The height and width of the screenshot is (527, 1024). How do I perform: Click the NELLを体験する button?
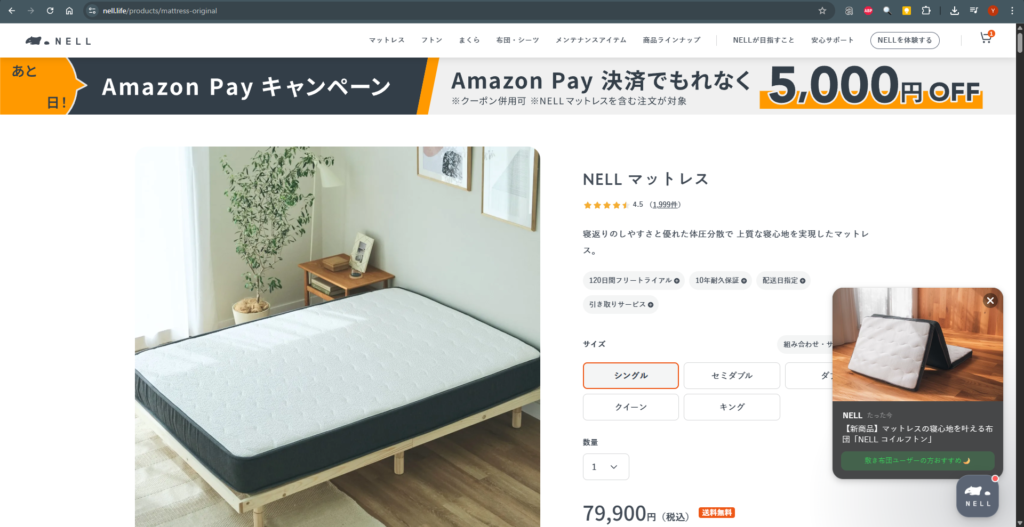coord(904,40)
